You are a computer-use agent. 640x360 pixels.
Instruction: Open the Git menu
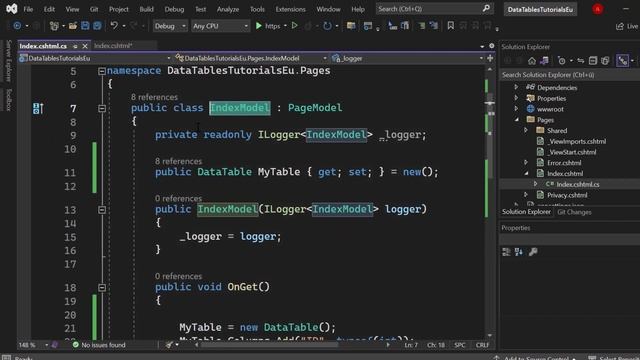[94, 9]
